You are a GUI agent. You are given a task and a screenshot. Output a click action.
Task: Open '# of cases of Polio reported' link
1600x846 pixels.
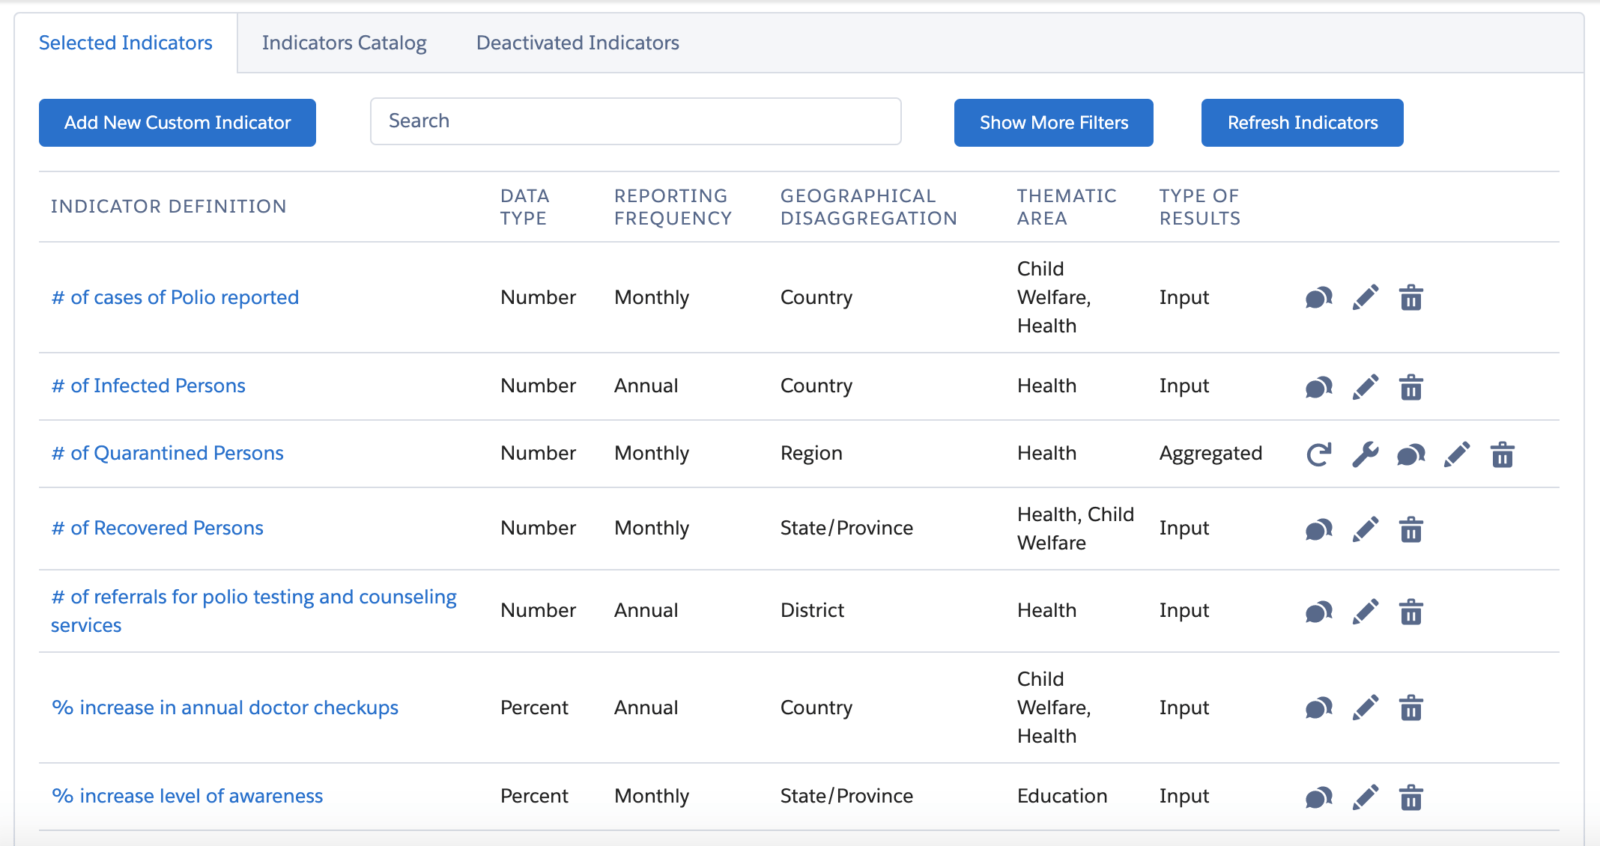pos(175,297)
